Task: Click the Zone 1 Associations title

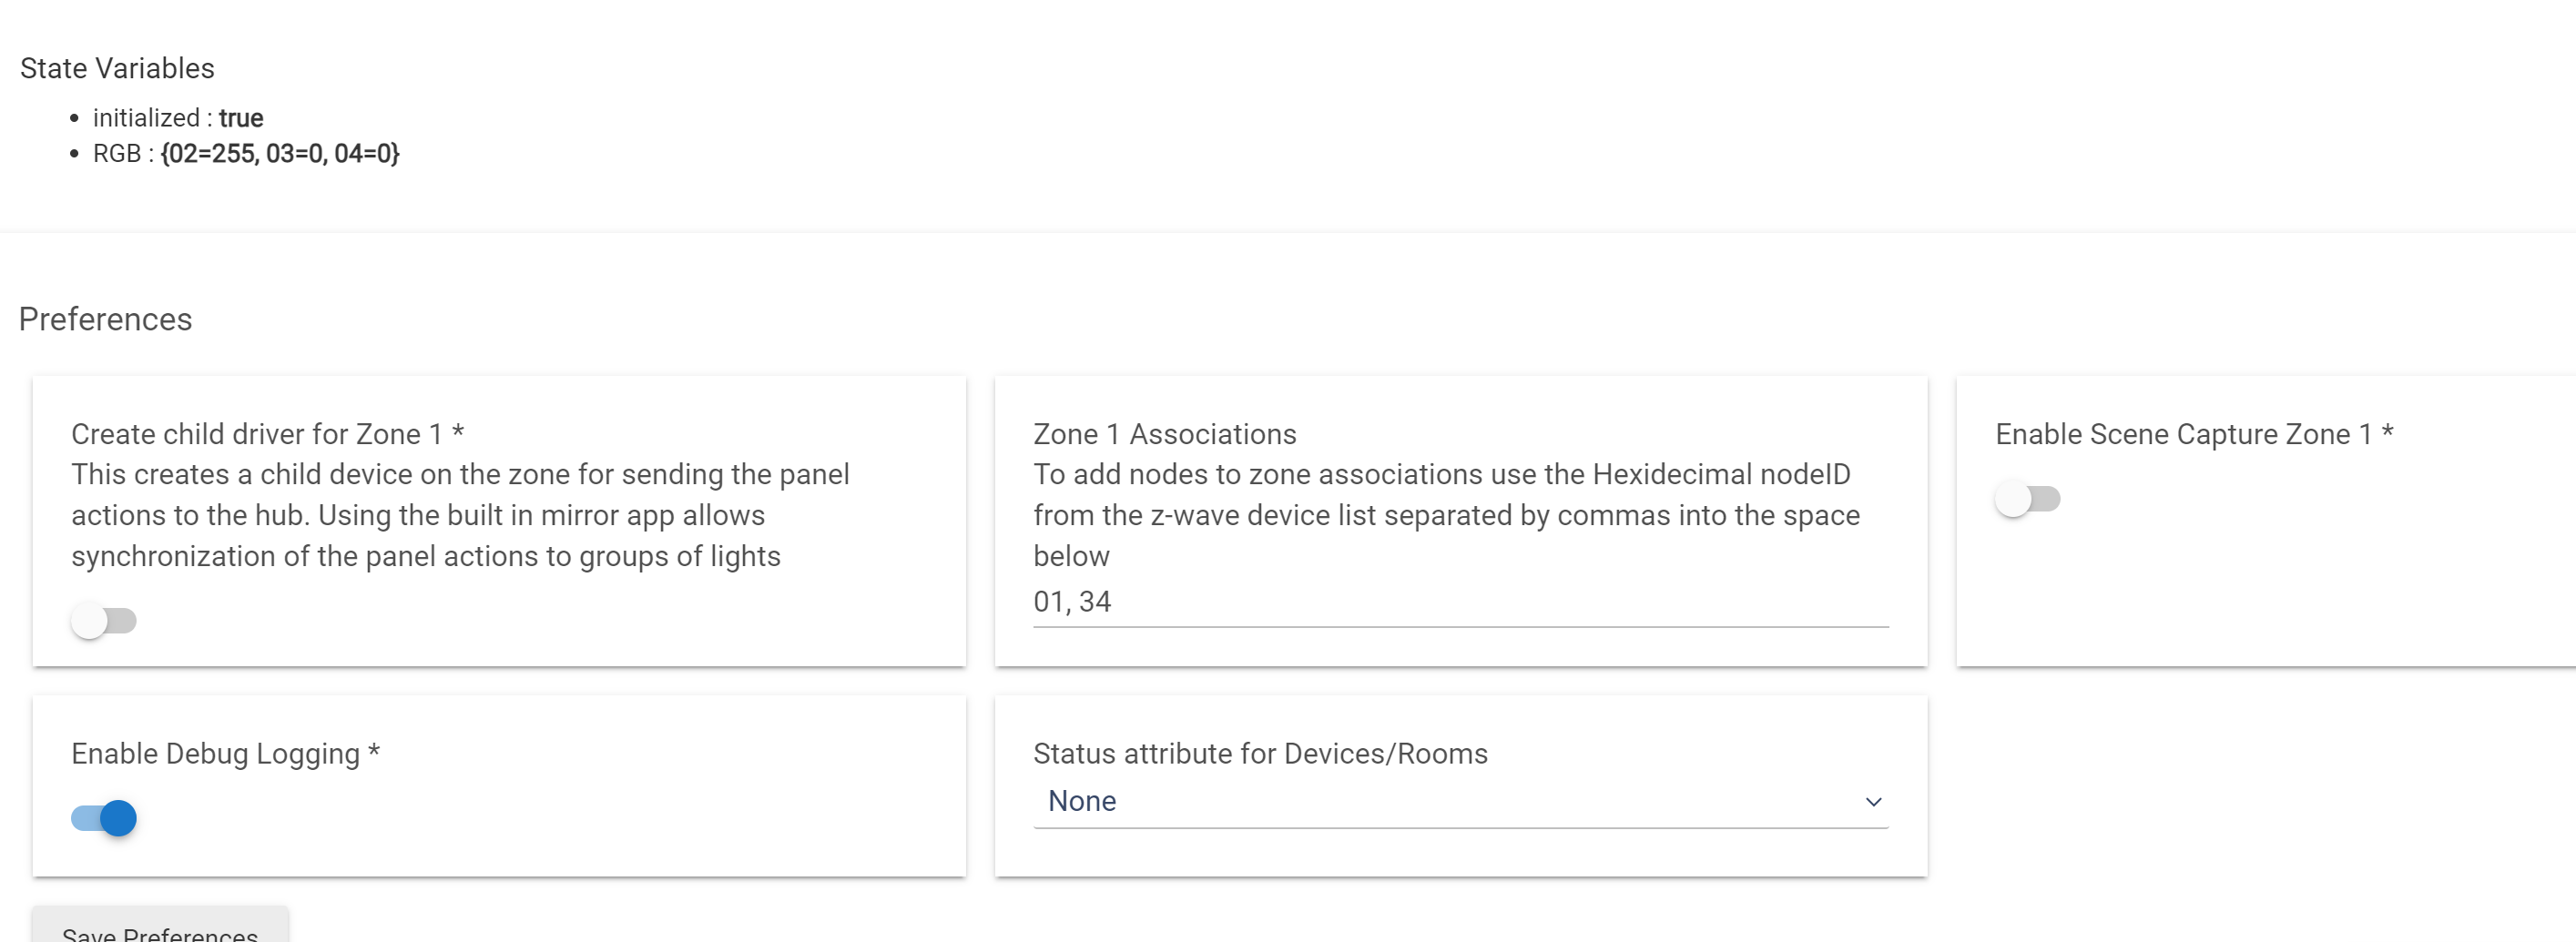Action: click(x=1164, y=434)
